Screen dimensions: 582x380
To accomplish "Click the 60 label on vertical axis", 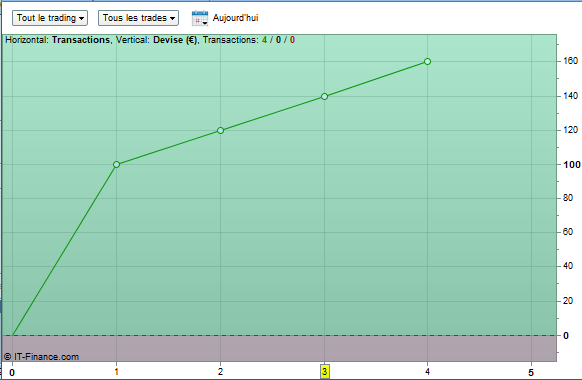I will [568, 232].
